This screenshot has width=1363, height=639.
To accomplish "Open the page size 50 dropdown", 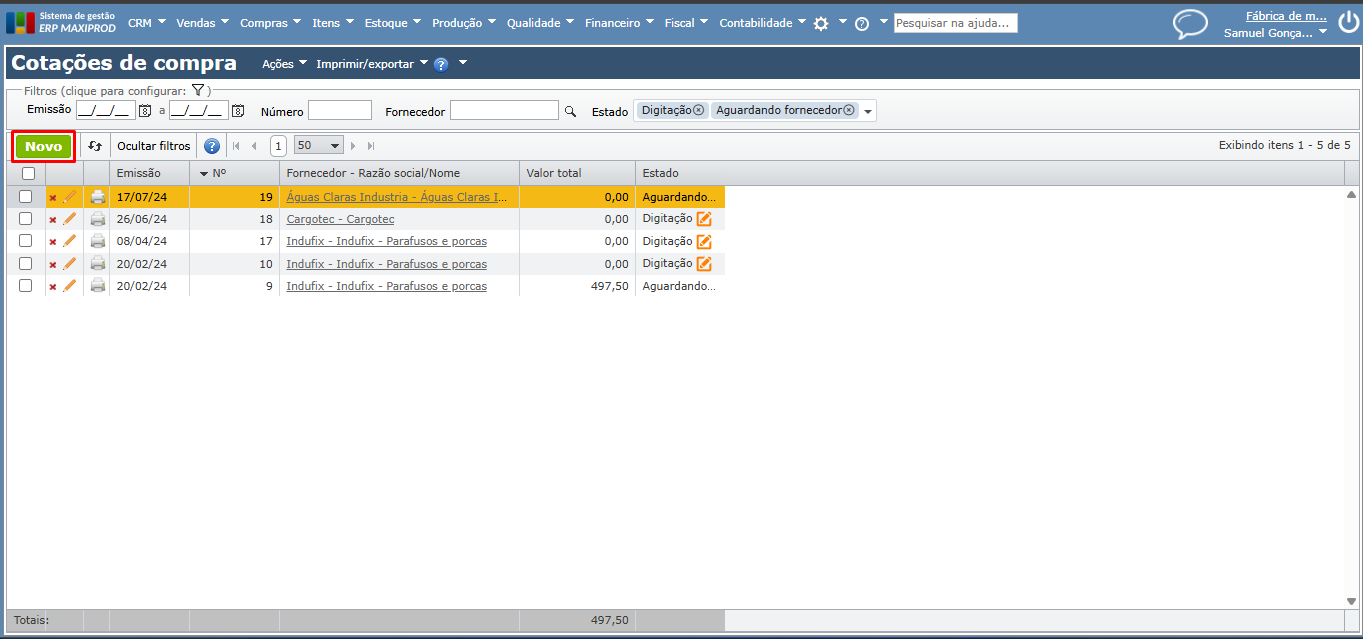I will click(x=319, y=145).
